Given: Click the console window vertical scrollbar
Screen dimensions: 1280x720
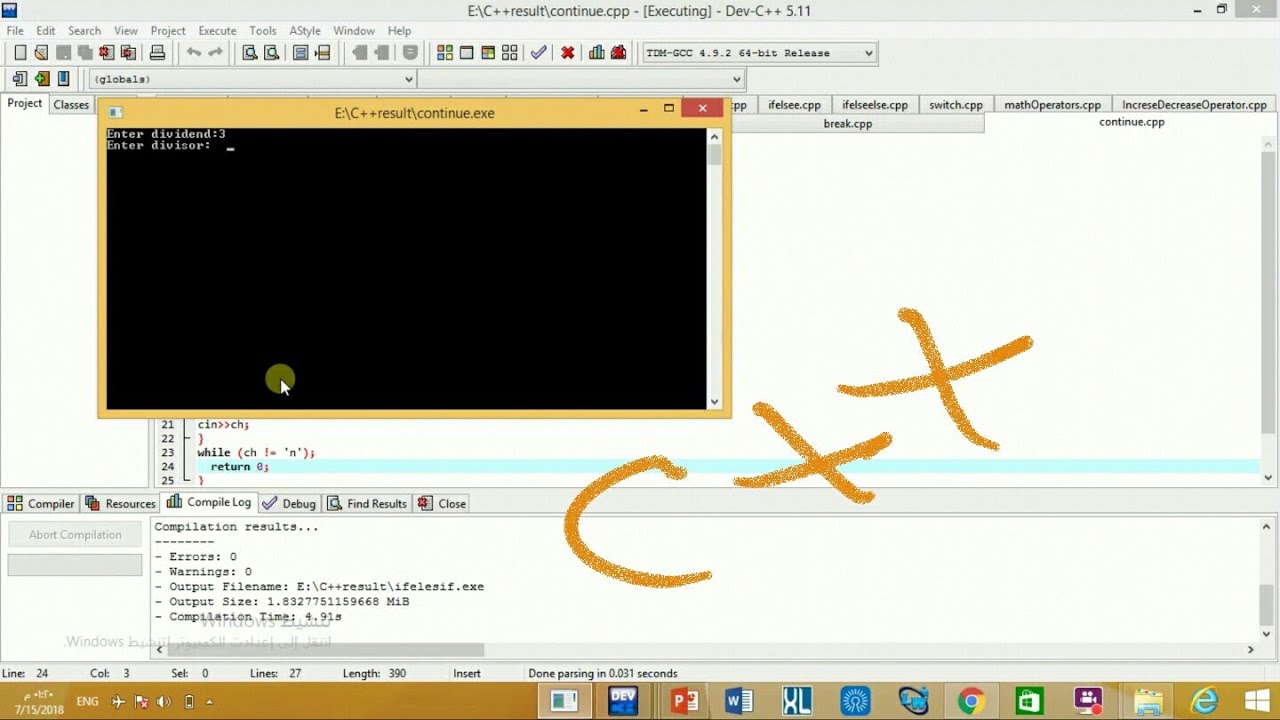Looking at the screenshot, I should (714, 268).
